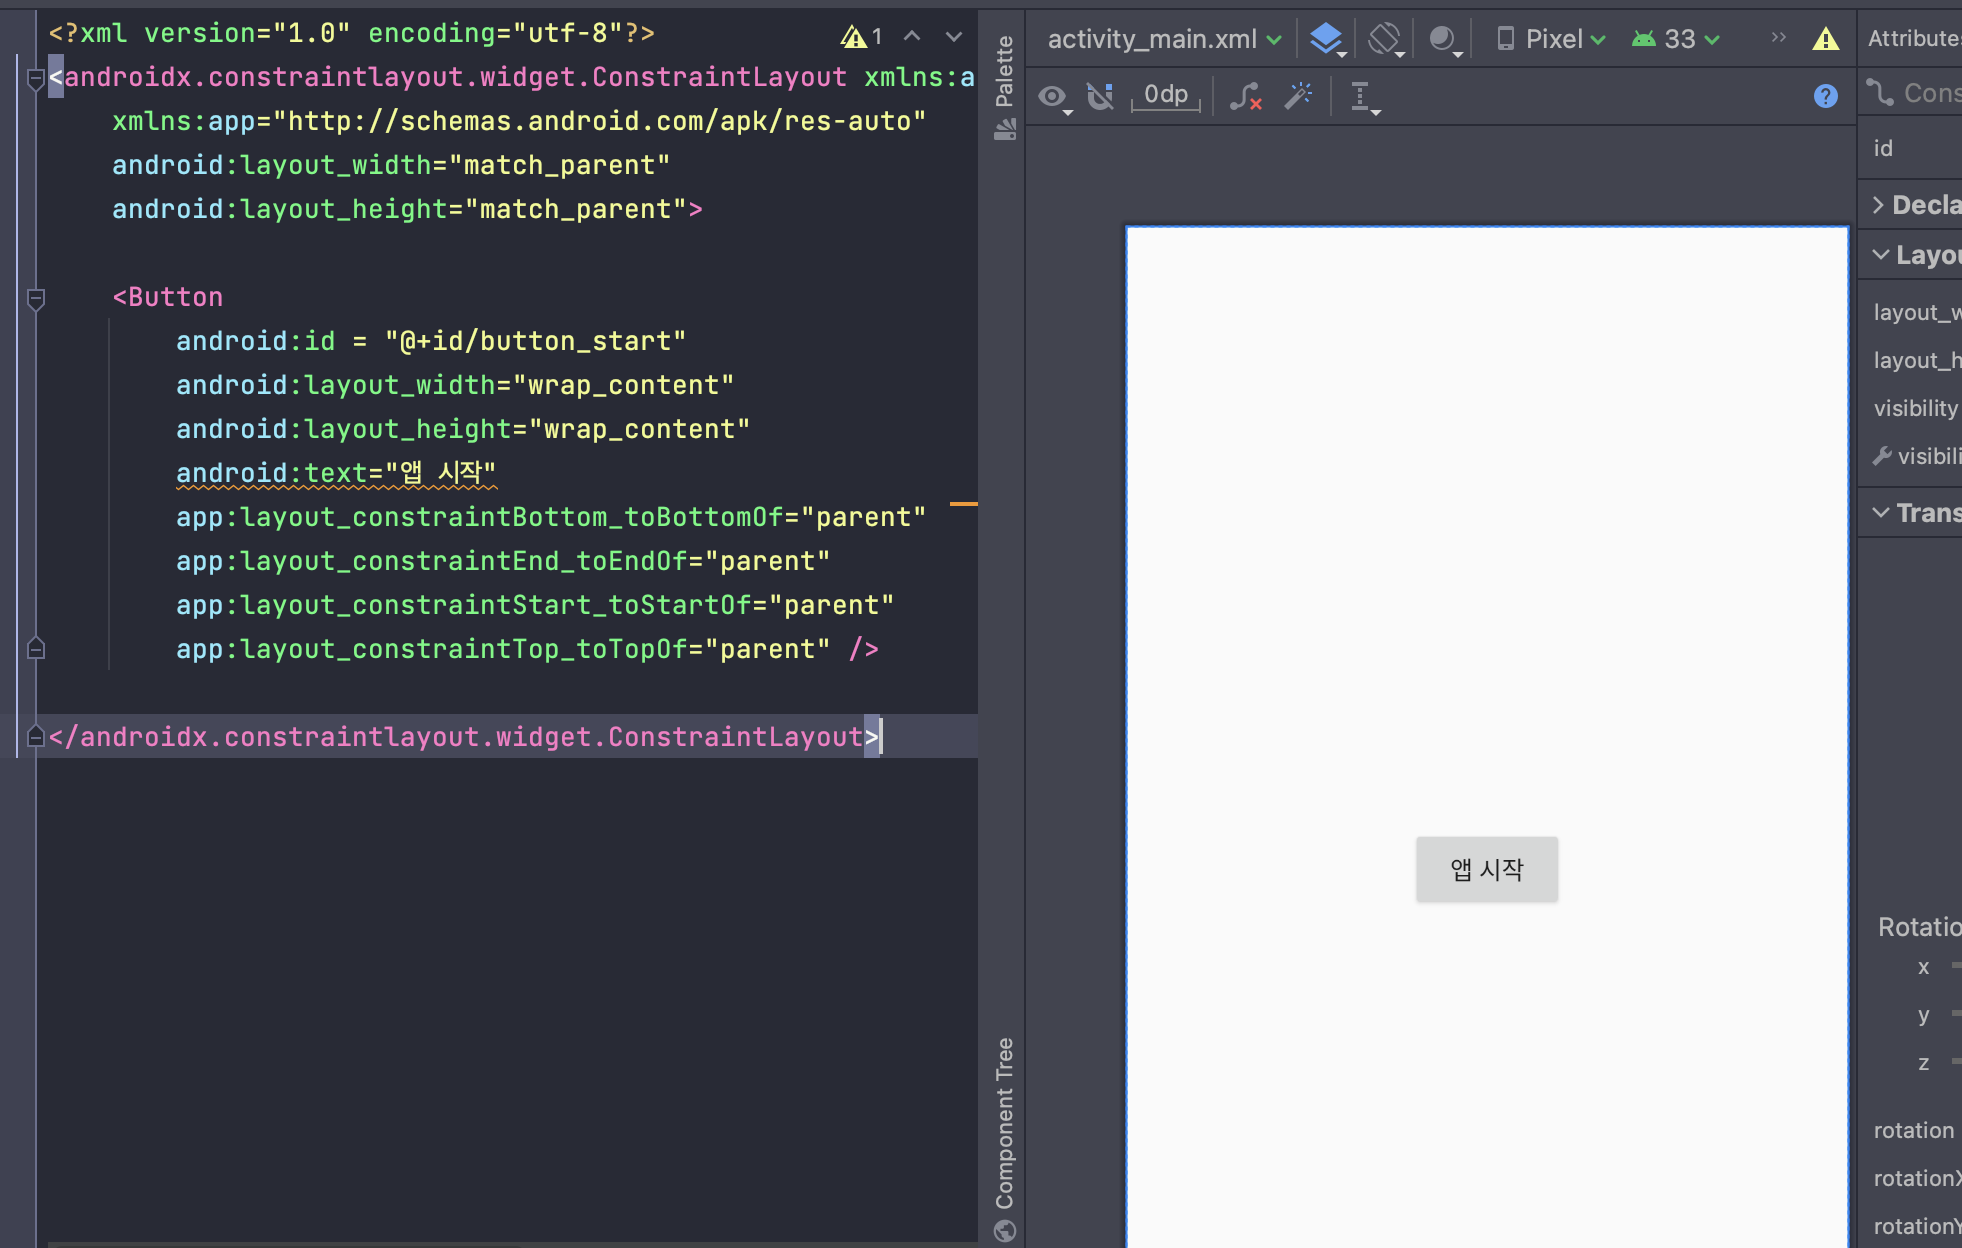Screen dimensions: 1962x1248
Task: Click the xml version declaration line
Action: [x=352, y=33]
